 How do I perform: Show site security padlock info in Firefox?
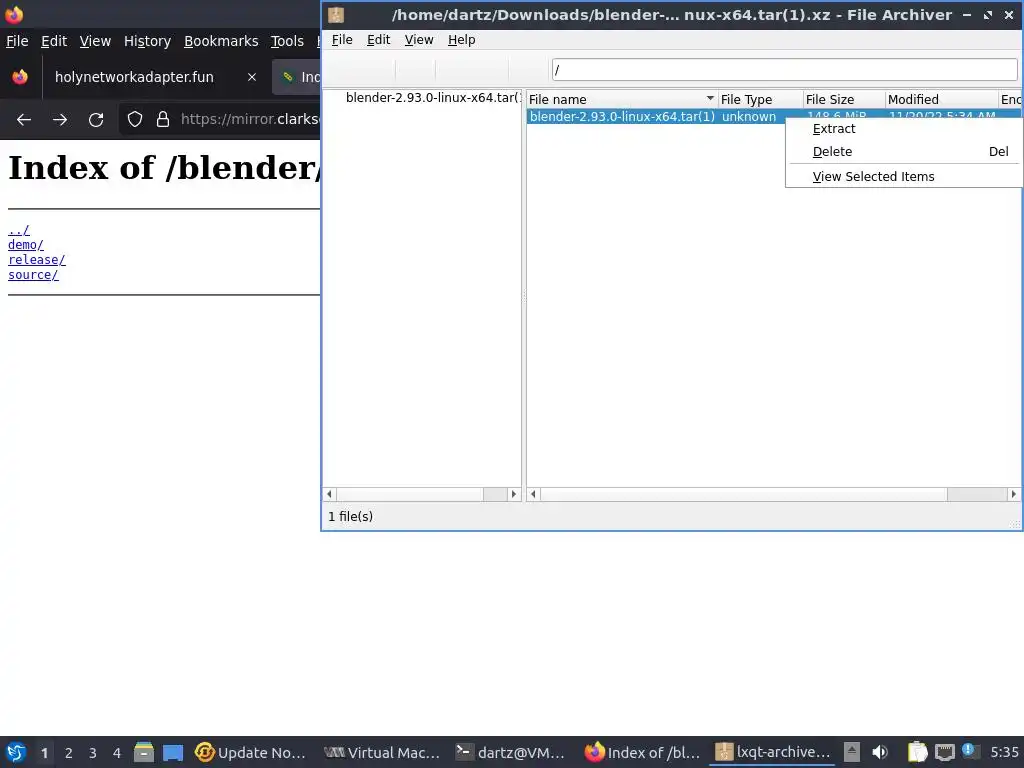[163, 120]
